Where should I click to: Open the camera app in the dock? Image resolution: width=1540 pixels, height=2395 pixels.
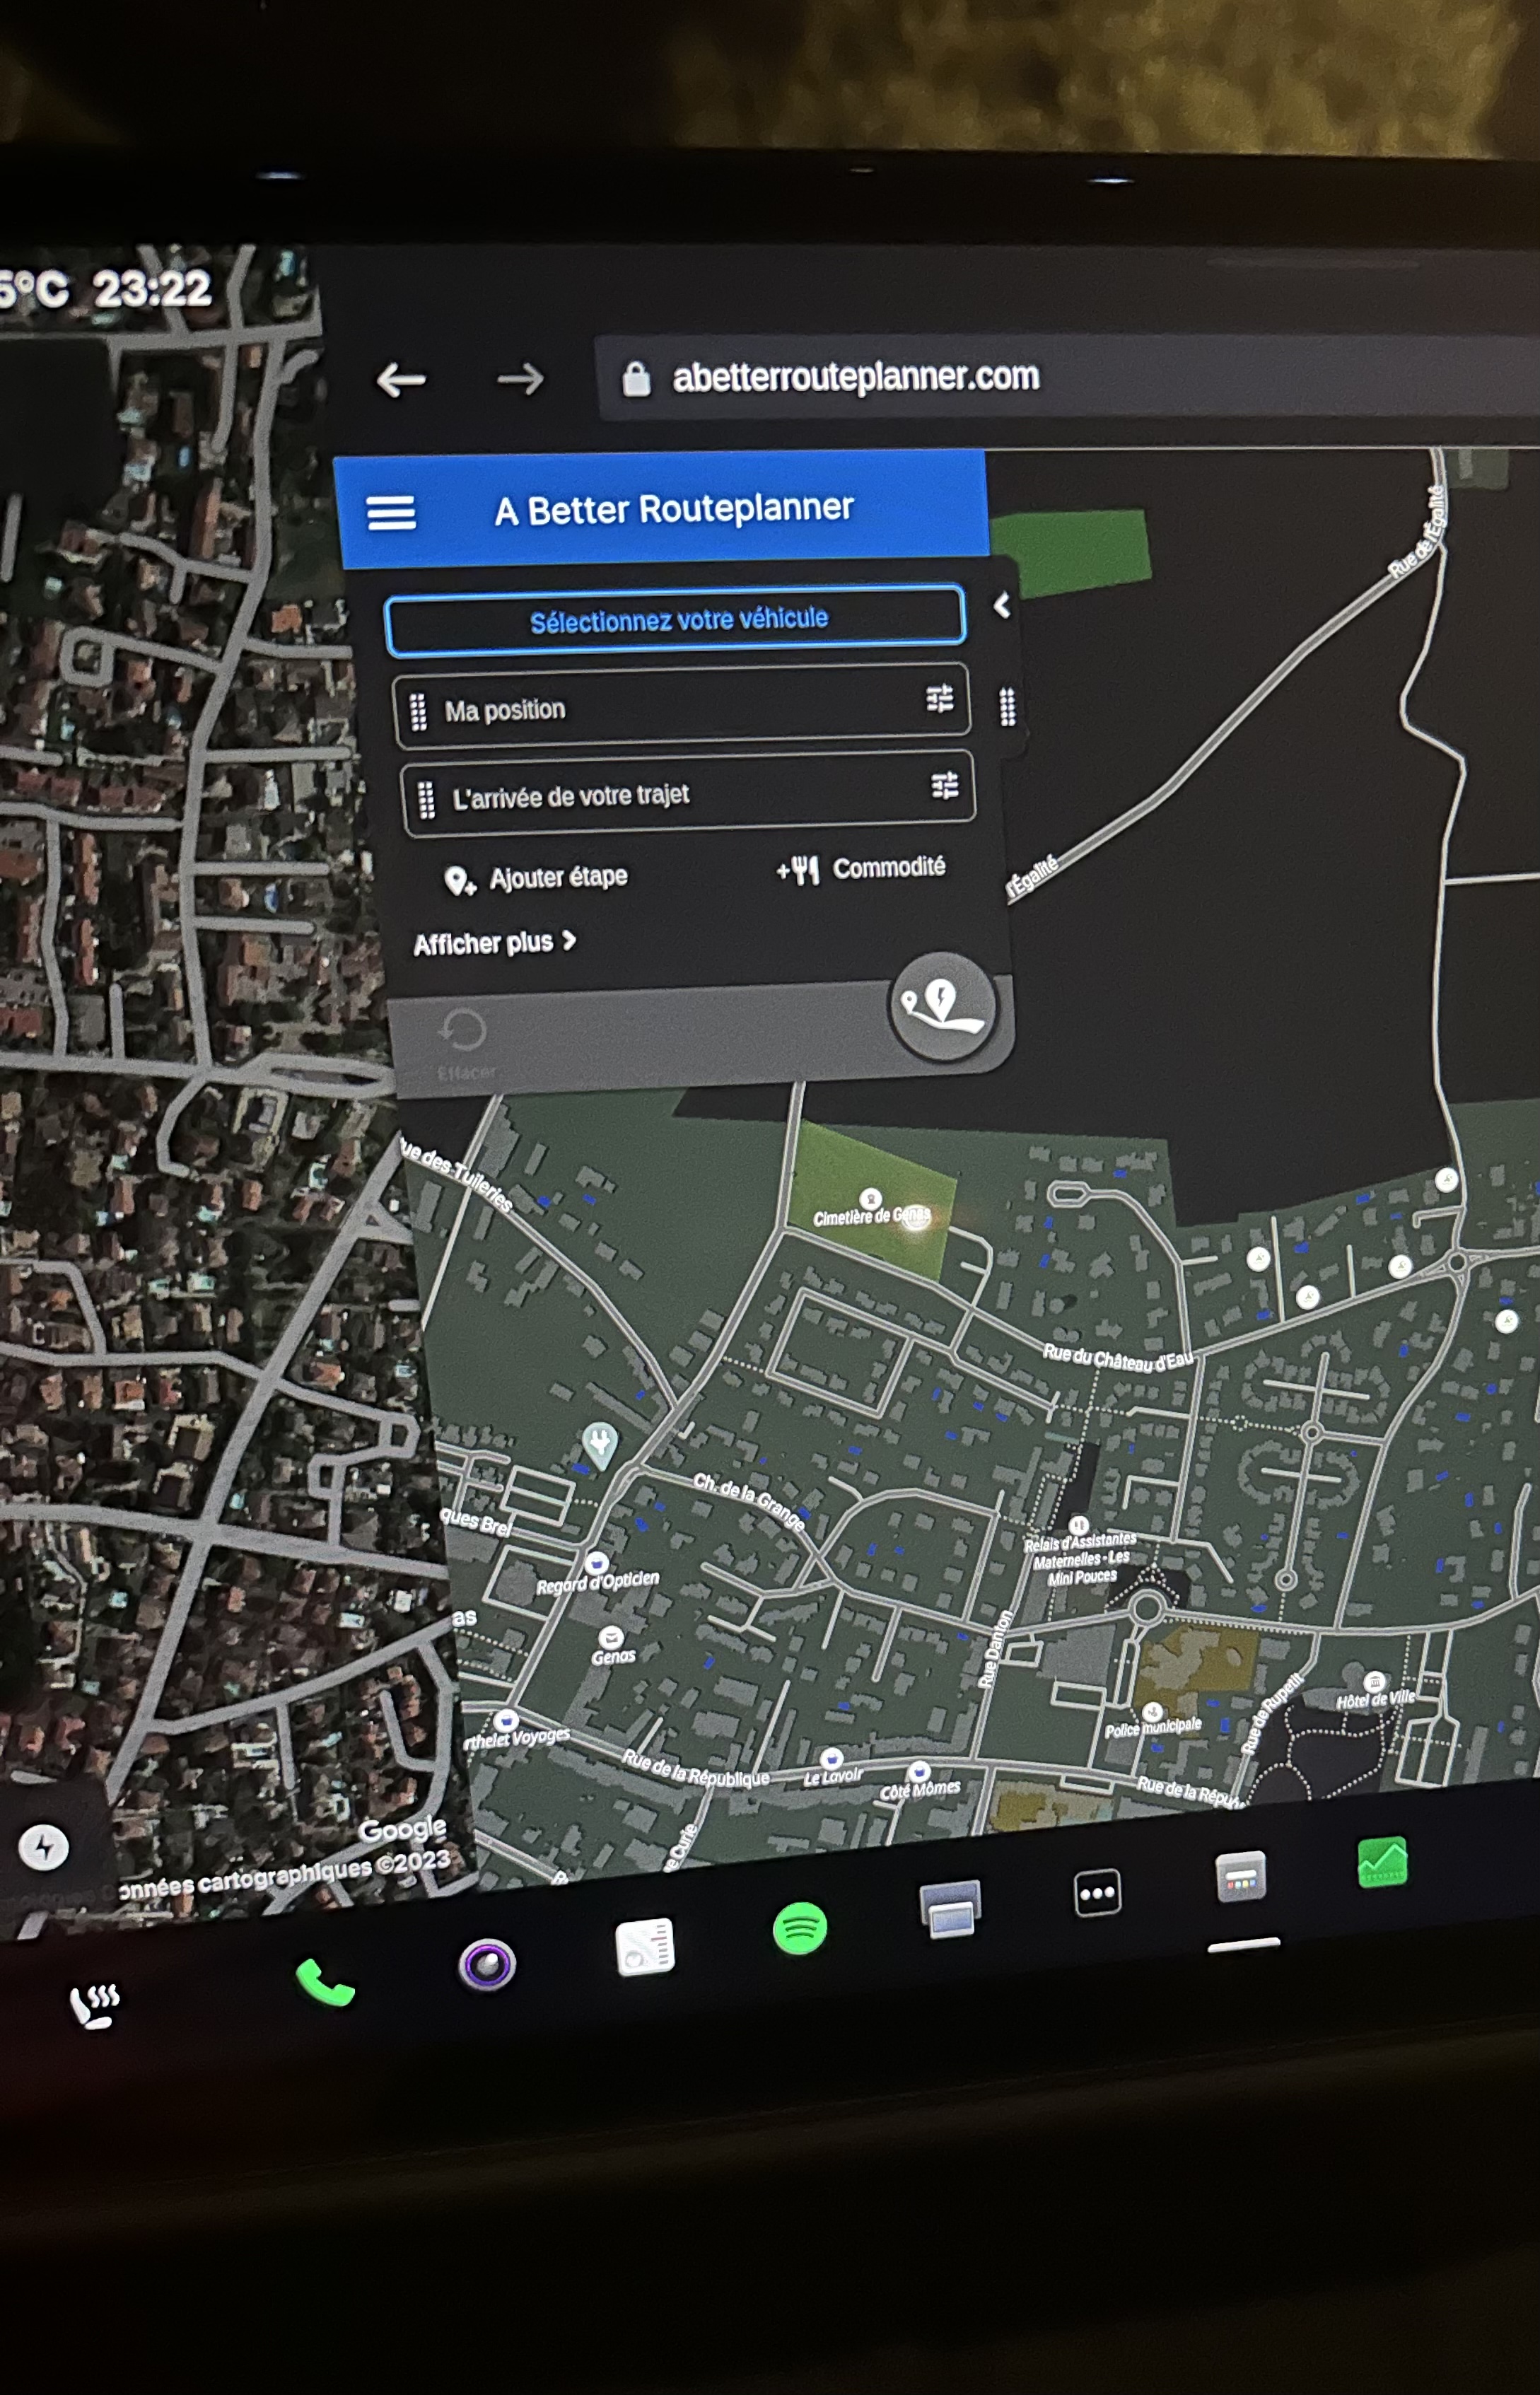[487, 1964]
